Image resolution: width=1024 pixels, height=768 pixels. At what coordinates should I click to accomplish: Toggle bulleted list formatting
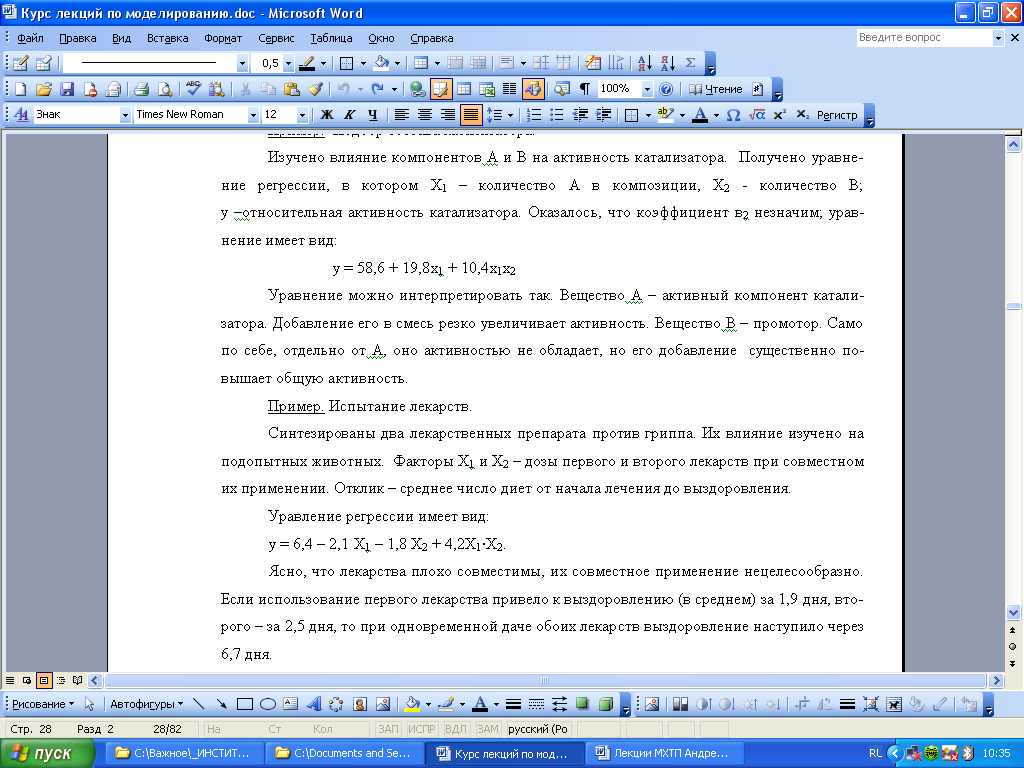(x=556, y=115)
